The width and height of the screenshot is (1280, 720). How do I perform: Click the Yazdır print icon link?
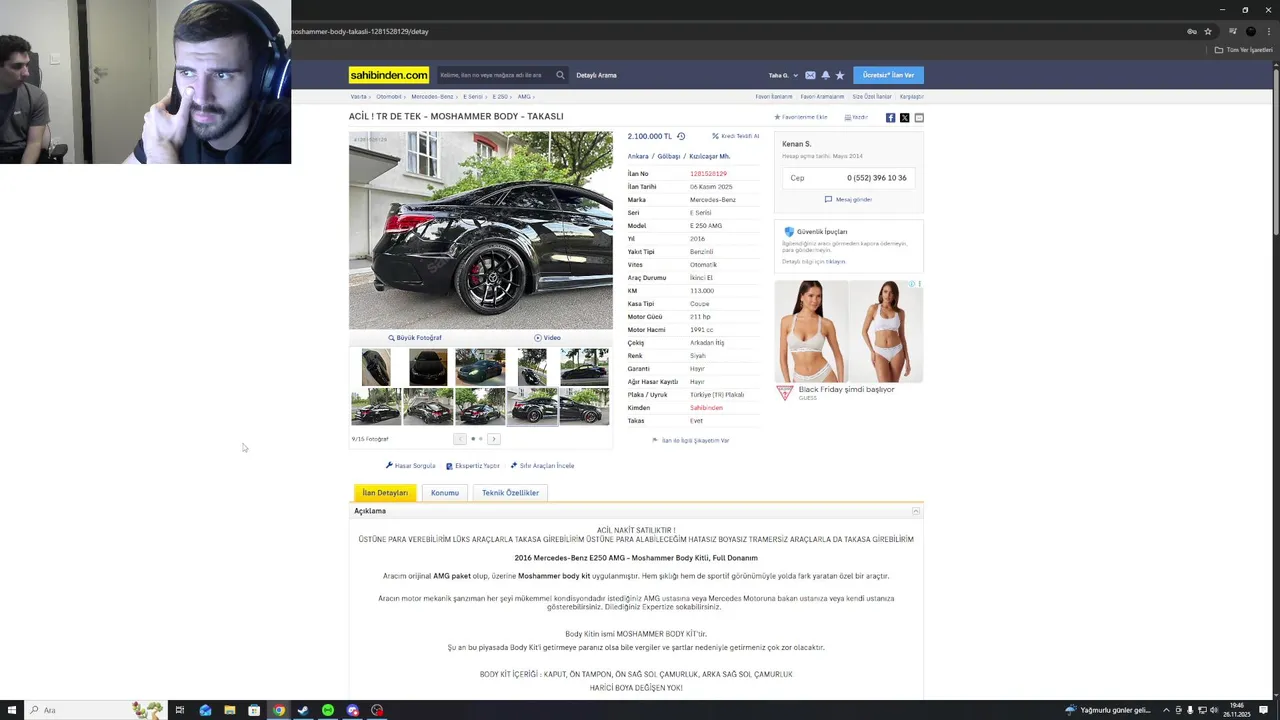click(x=856, y=117)
